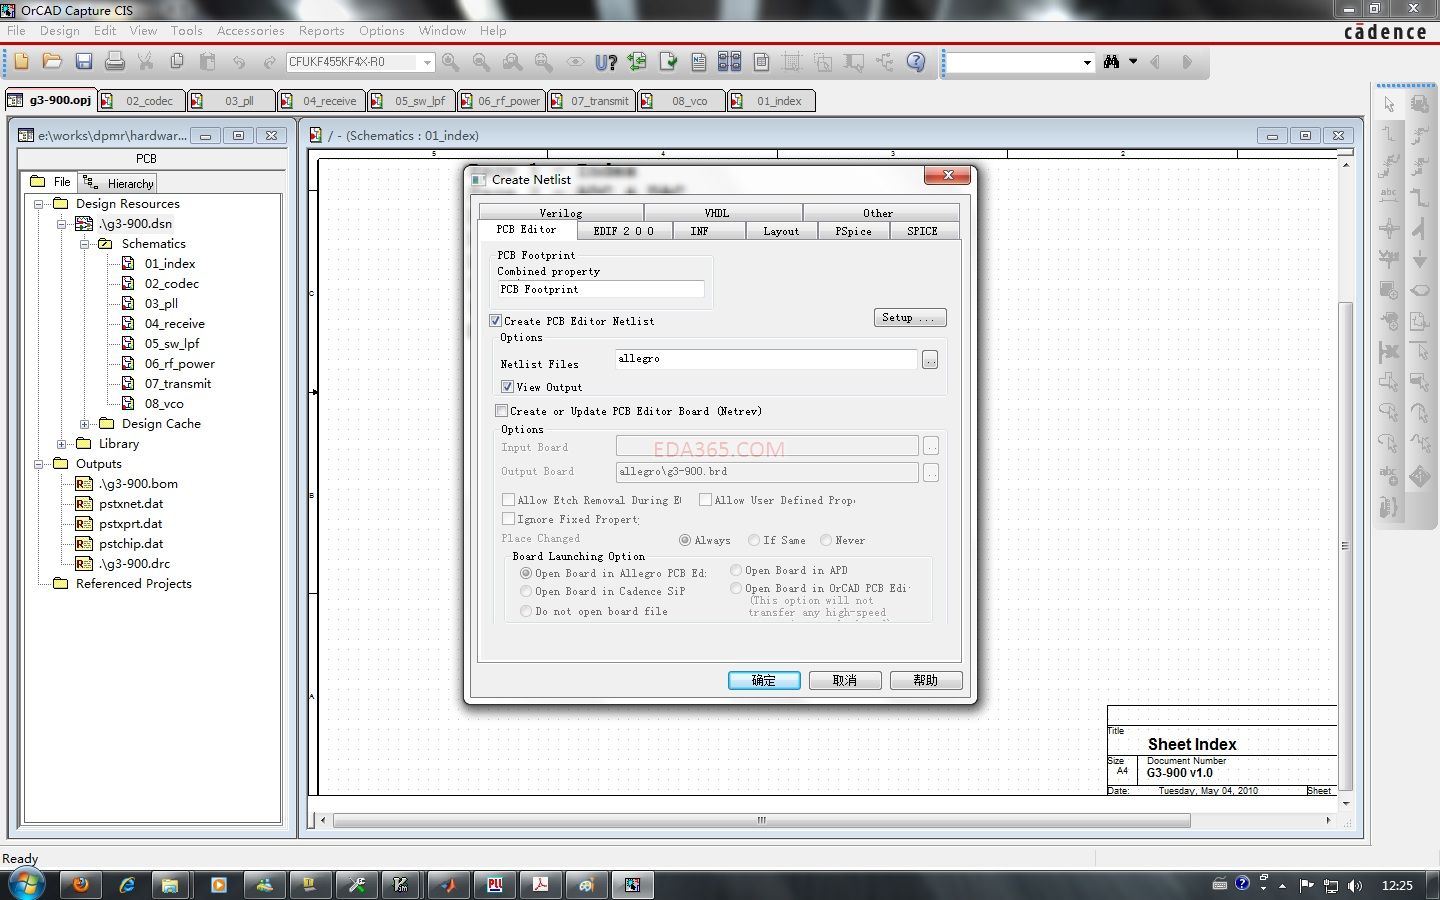
Task: Click the Netlist Files path field
Action: tap(766, 359)
